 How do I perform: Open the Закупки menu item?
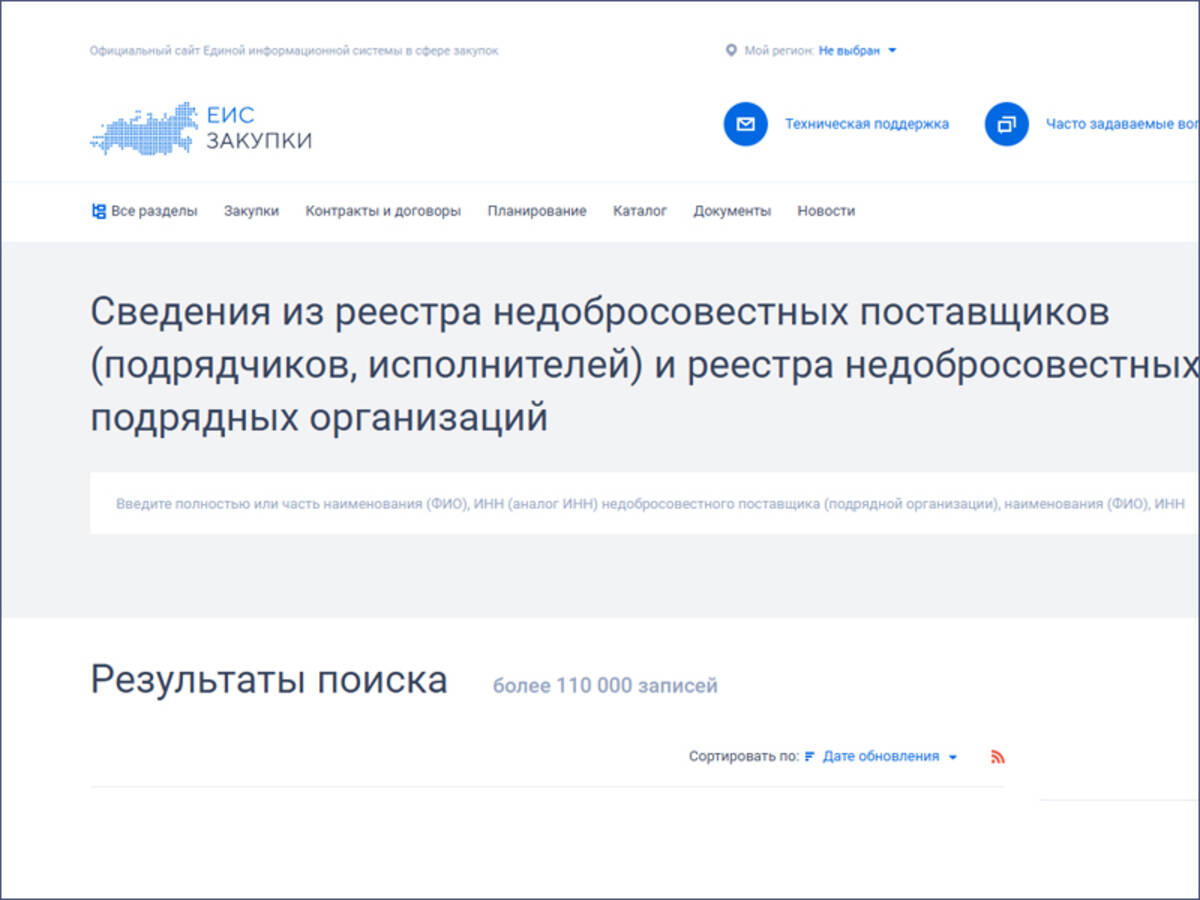point(251,211)
